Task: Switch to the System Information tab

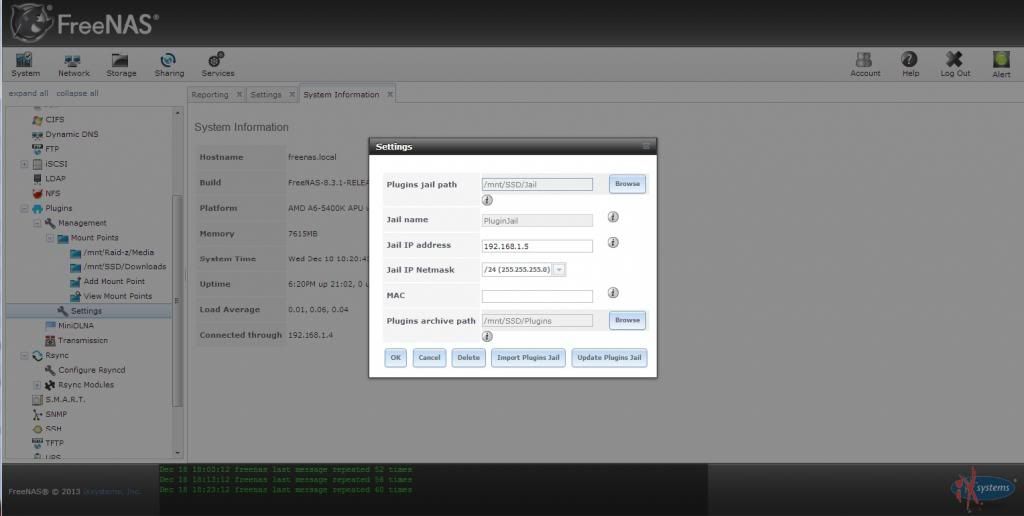Action: point(341,95)
